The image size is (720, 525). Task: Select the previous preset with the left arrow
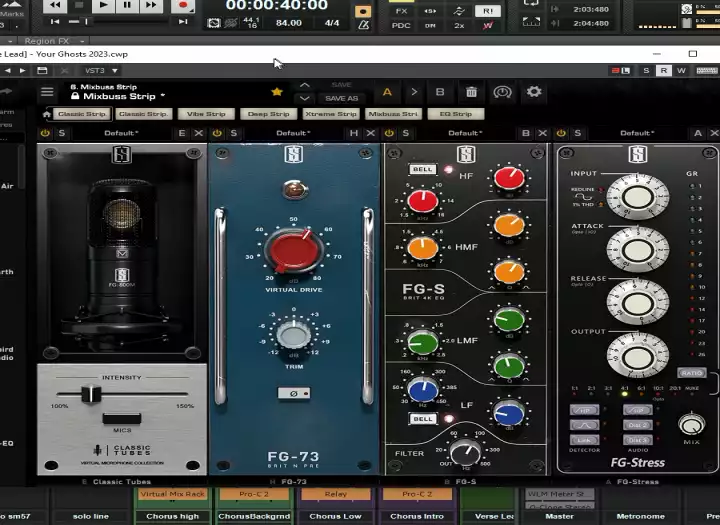point(7,70)
